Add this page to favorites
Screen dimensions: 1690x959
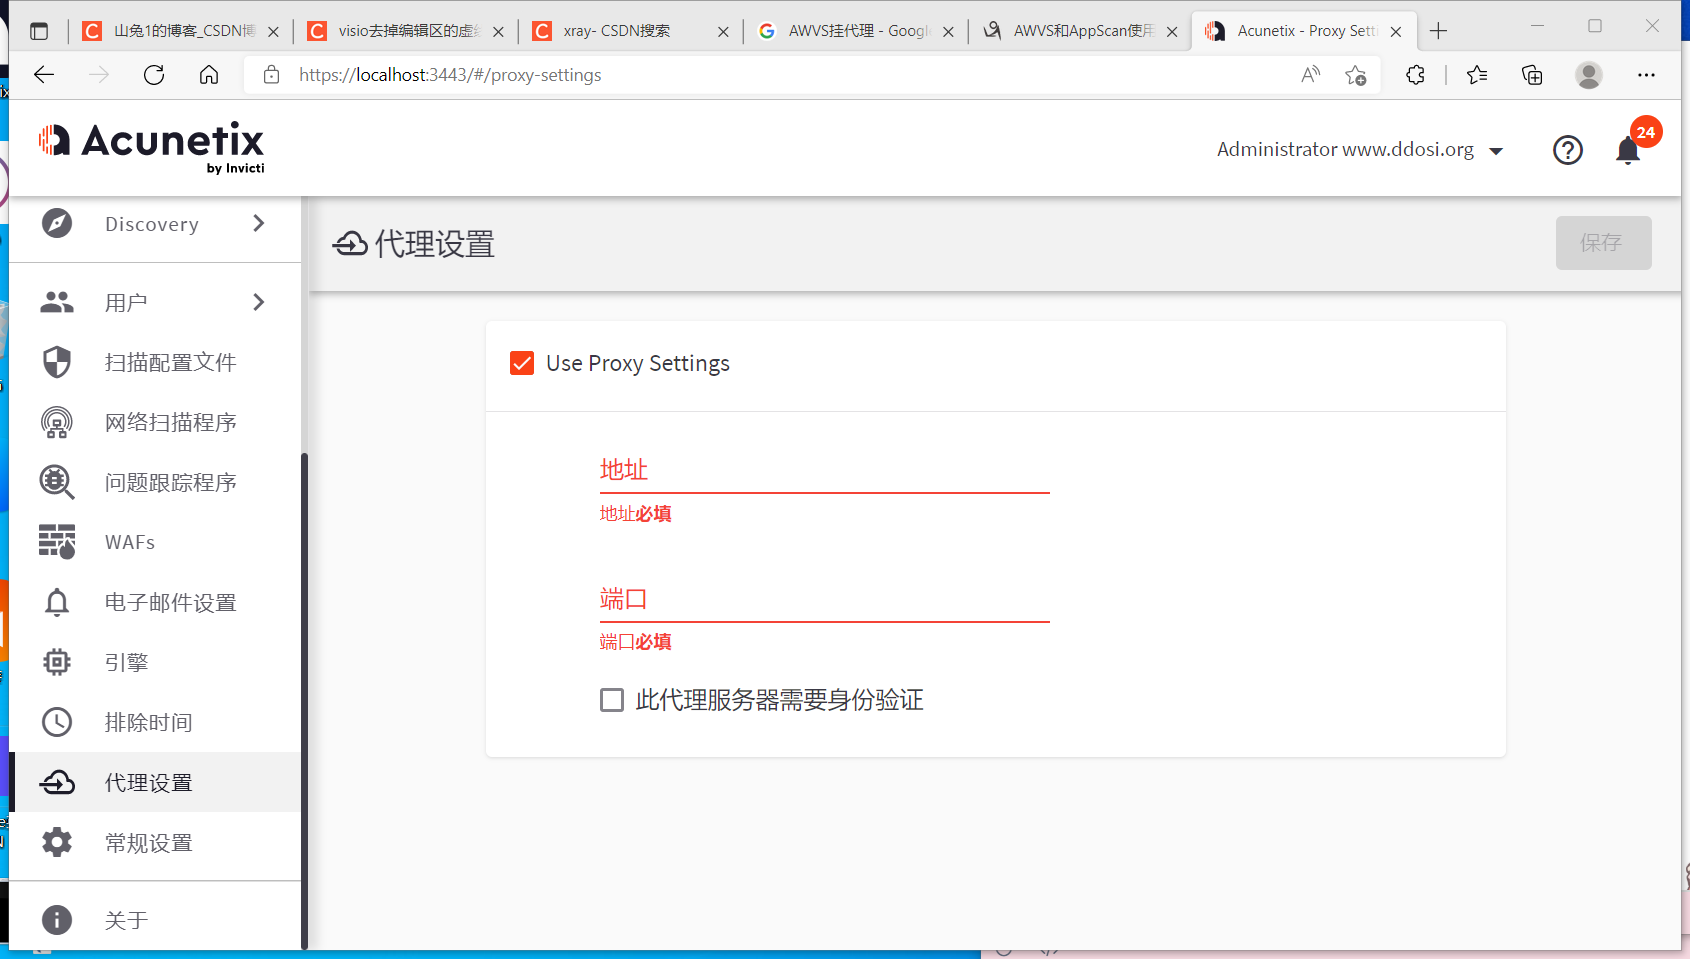[1356, 75]
